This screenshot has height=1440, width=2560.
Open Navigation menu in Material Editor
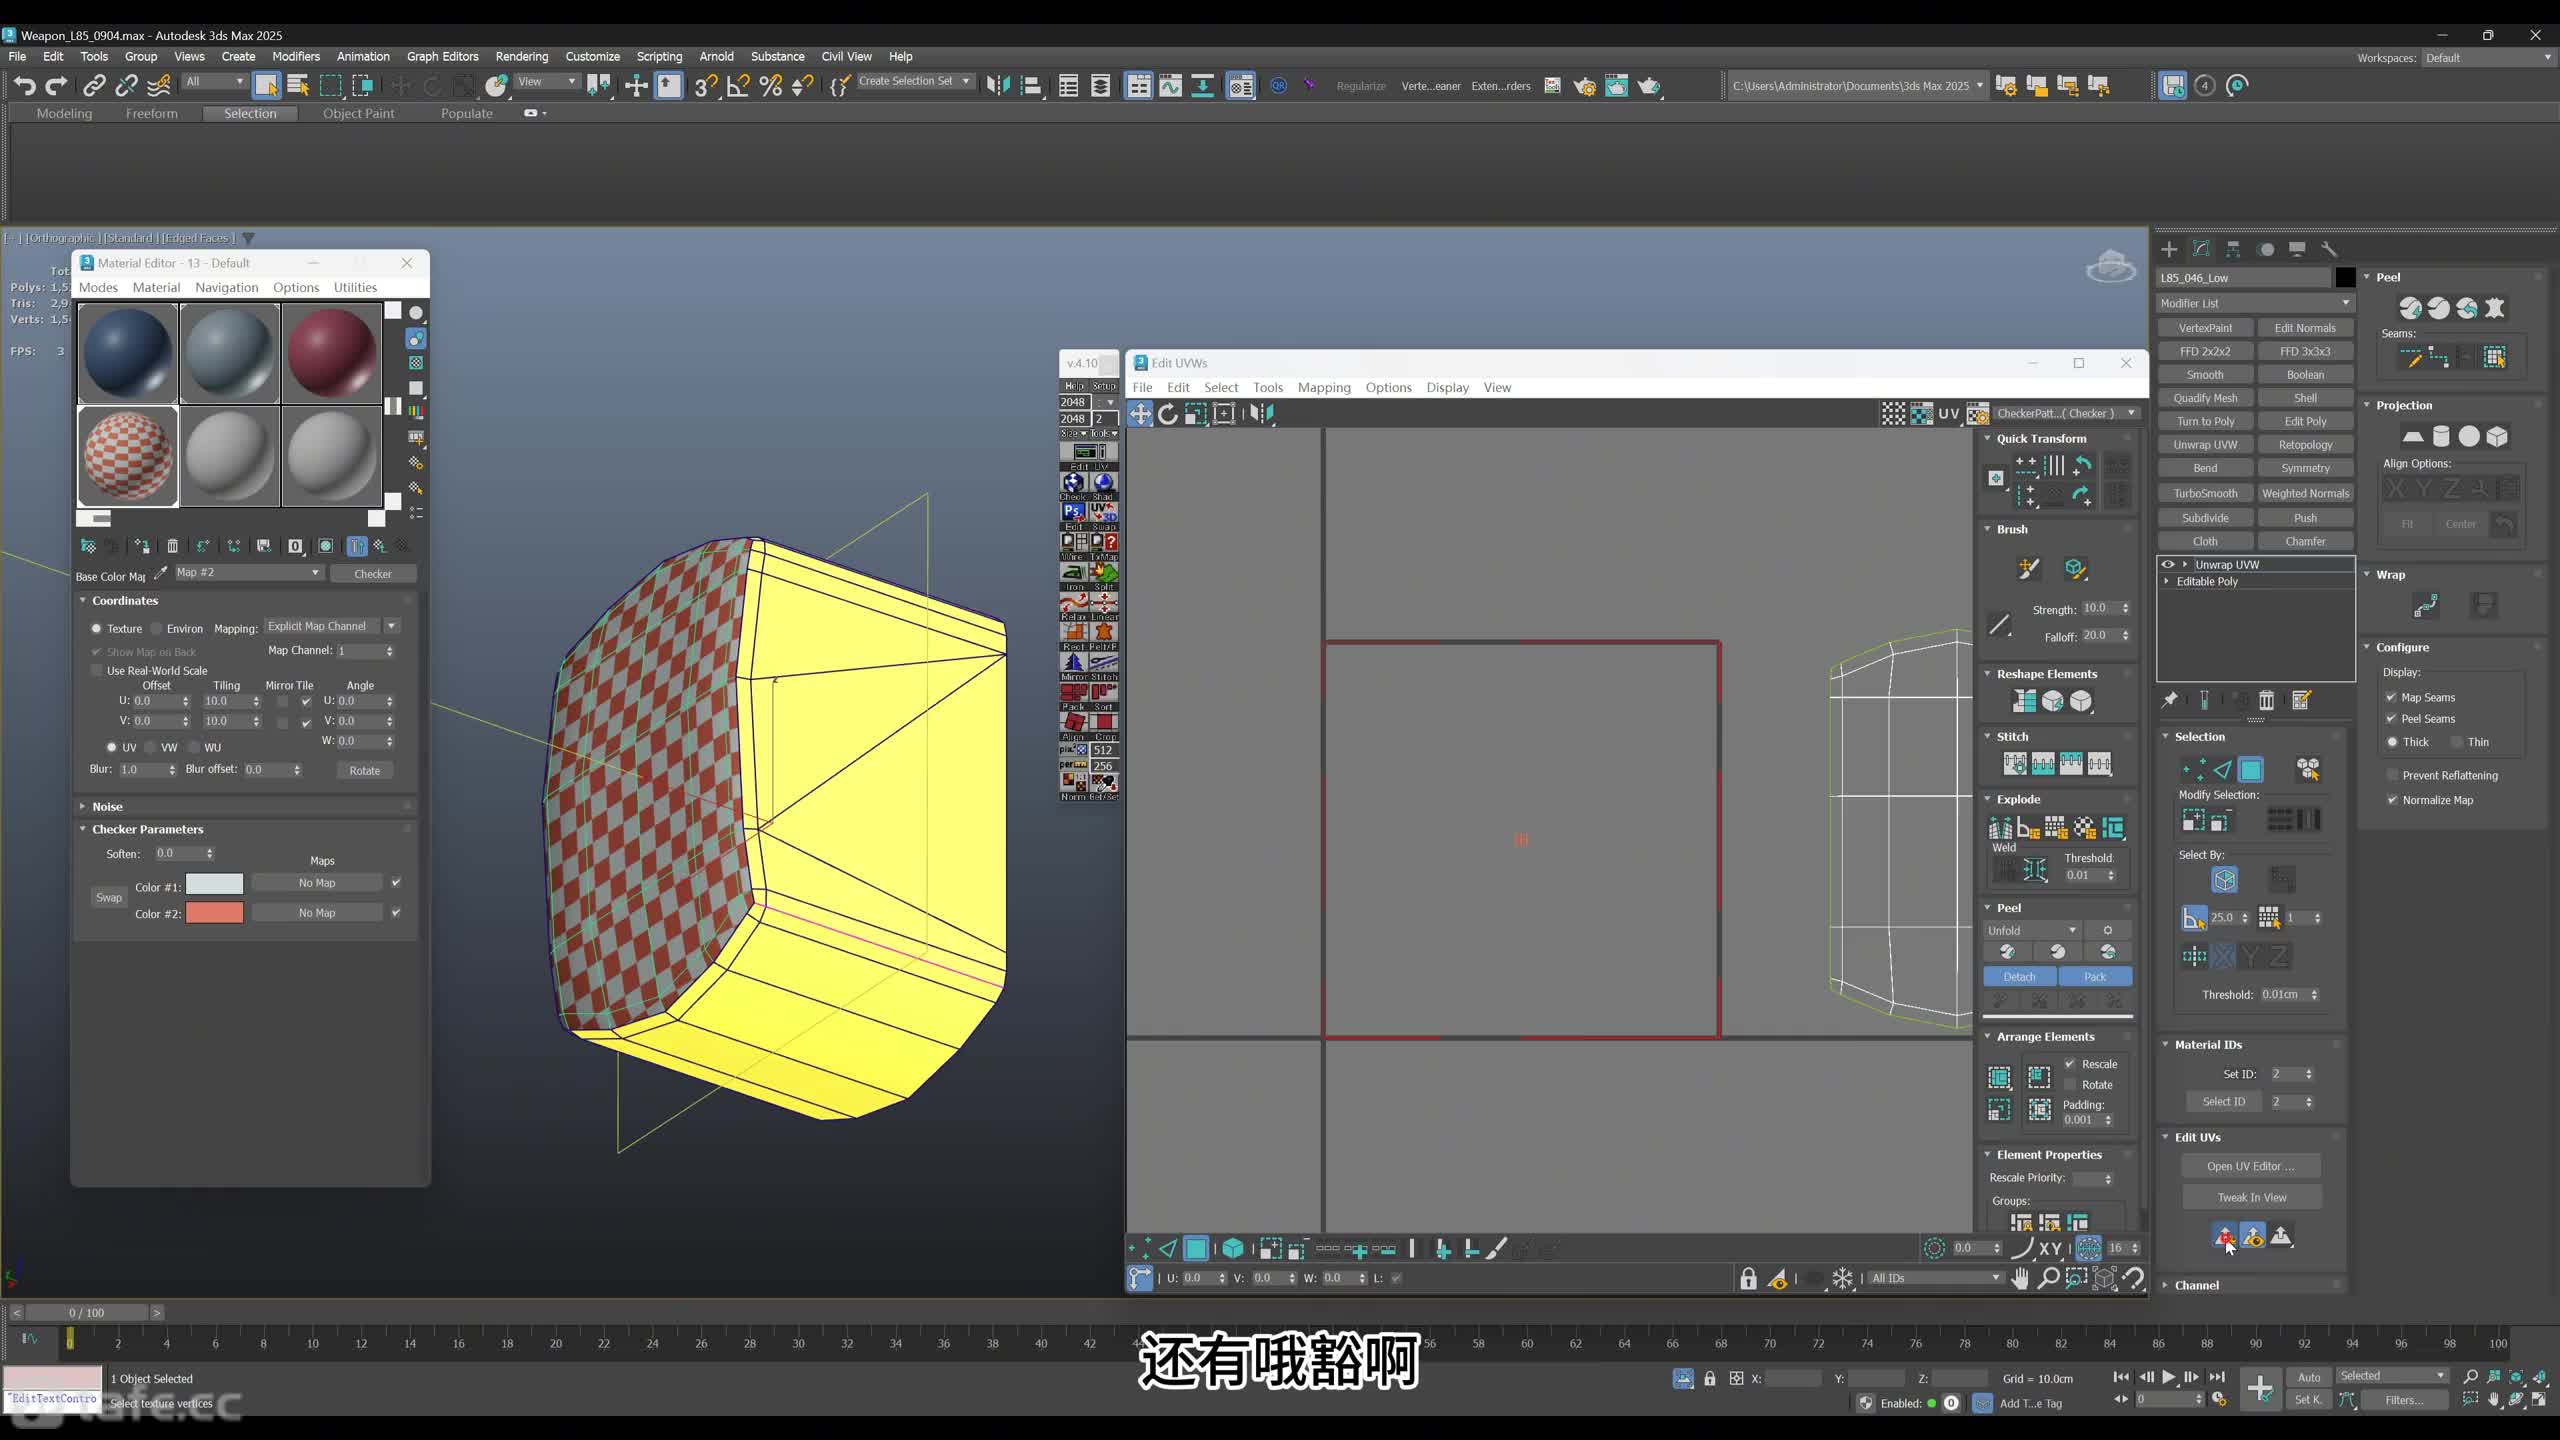coord(226,287)
